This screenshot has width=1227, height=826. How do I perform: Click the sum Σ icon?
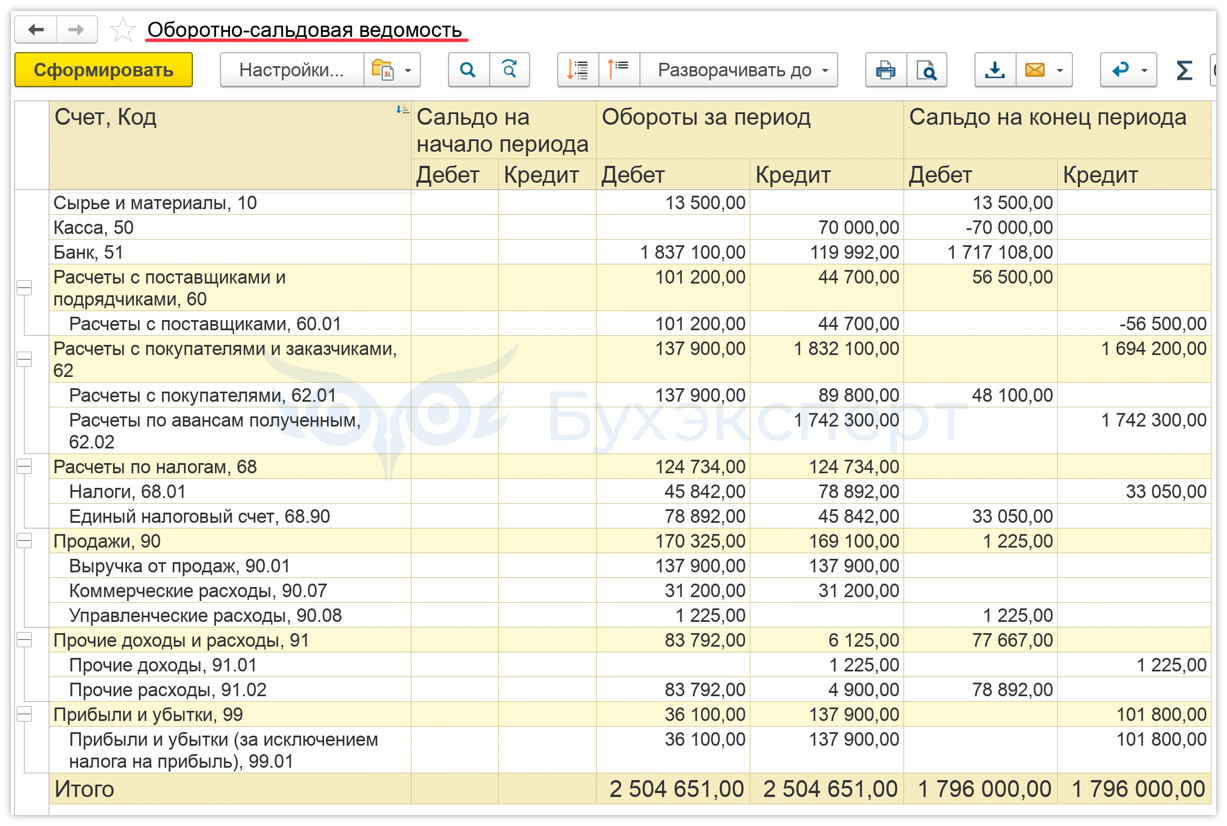point(1184,70)
